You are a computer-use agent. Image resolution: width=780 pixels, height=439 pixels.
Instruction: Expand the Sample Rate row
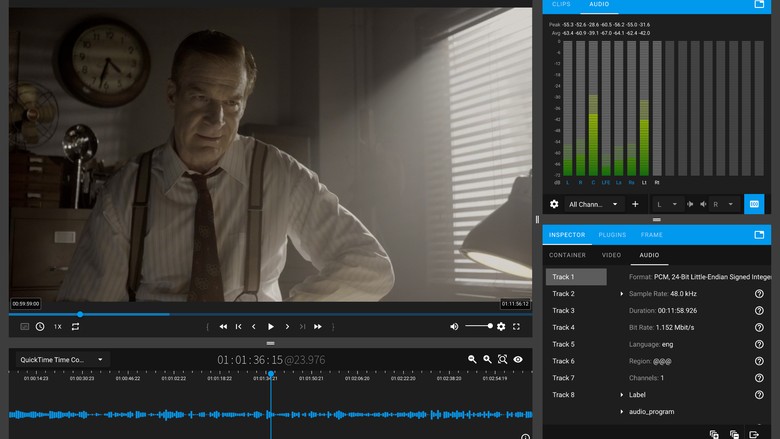[x=621, y=294]
